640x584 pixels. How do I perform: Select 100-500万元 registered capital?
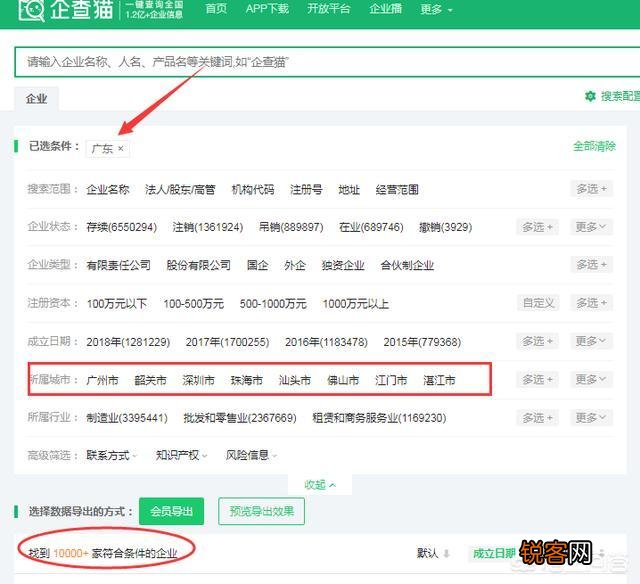(x=193, y=304)
